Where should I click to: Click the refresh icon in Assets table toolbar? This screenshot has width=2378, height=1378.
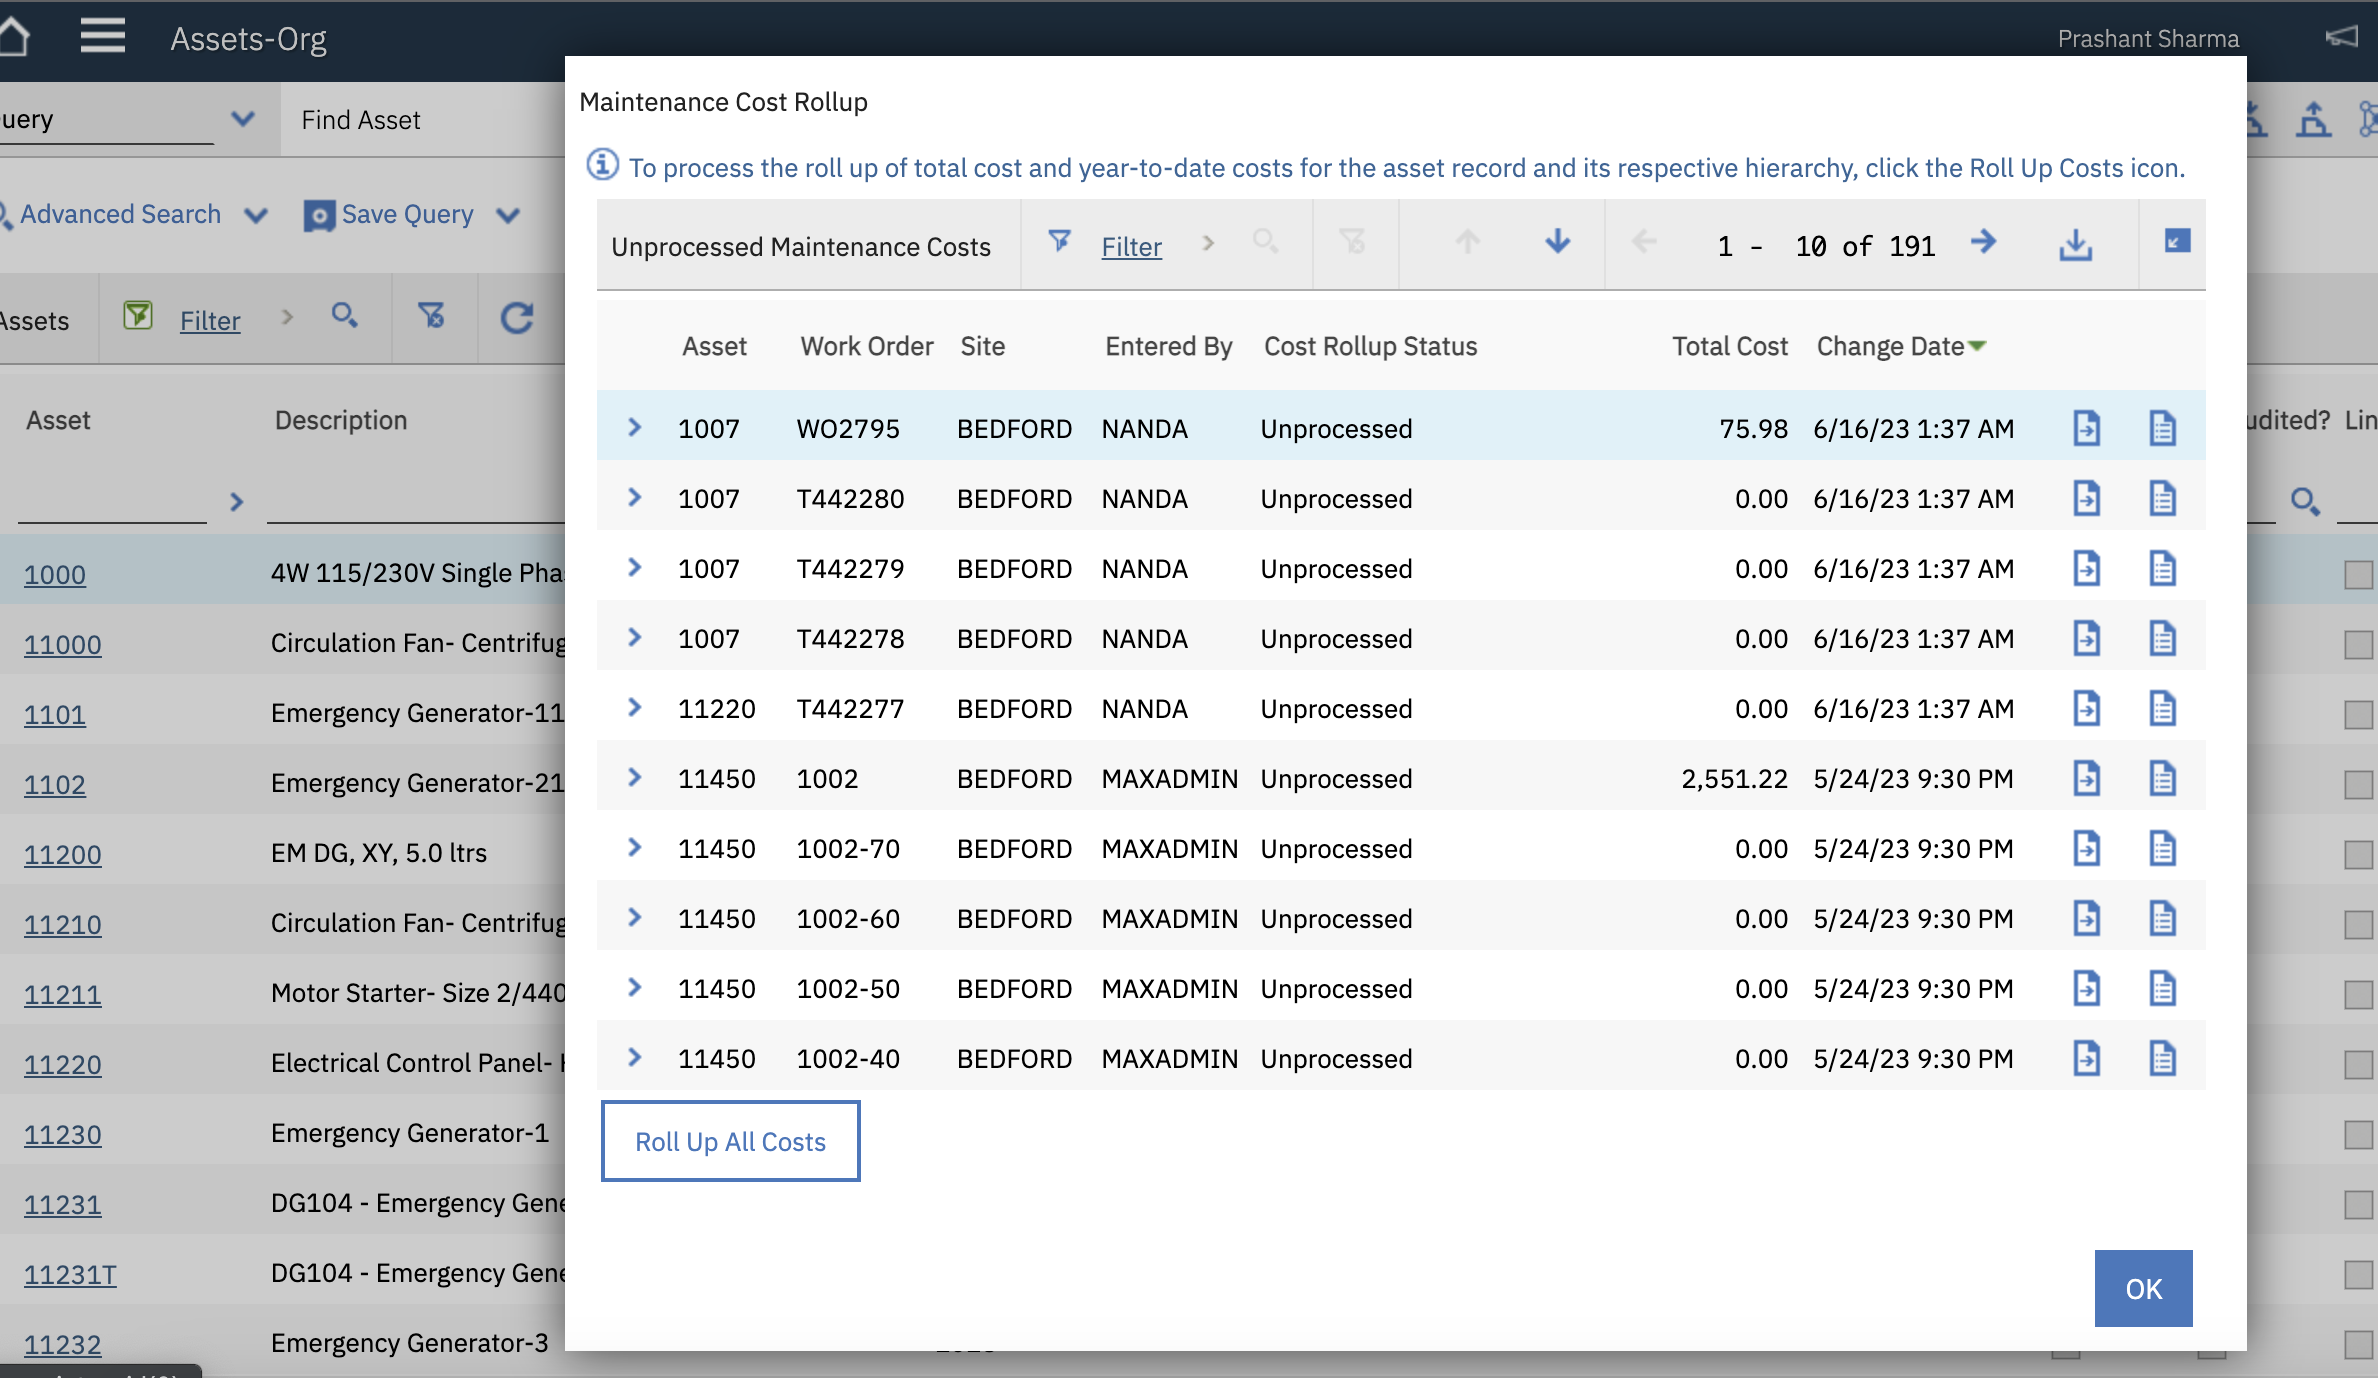516,319
